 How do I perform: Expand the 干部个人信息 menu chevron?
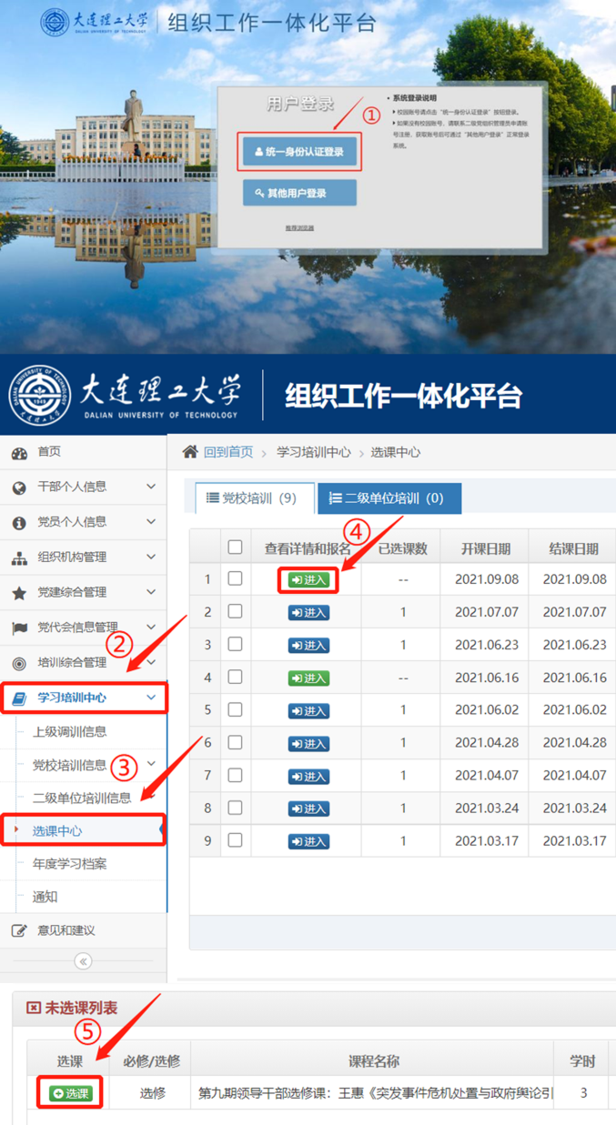tap(151, 487)
